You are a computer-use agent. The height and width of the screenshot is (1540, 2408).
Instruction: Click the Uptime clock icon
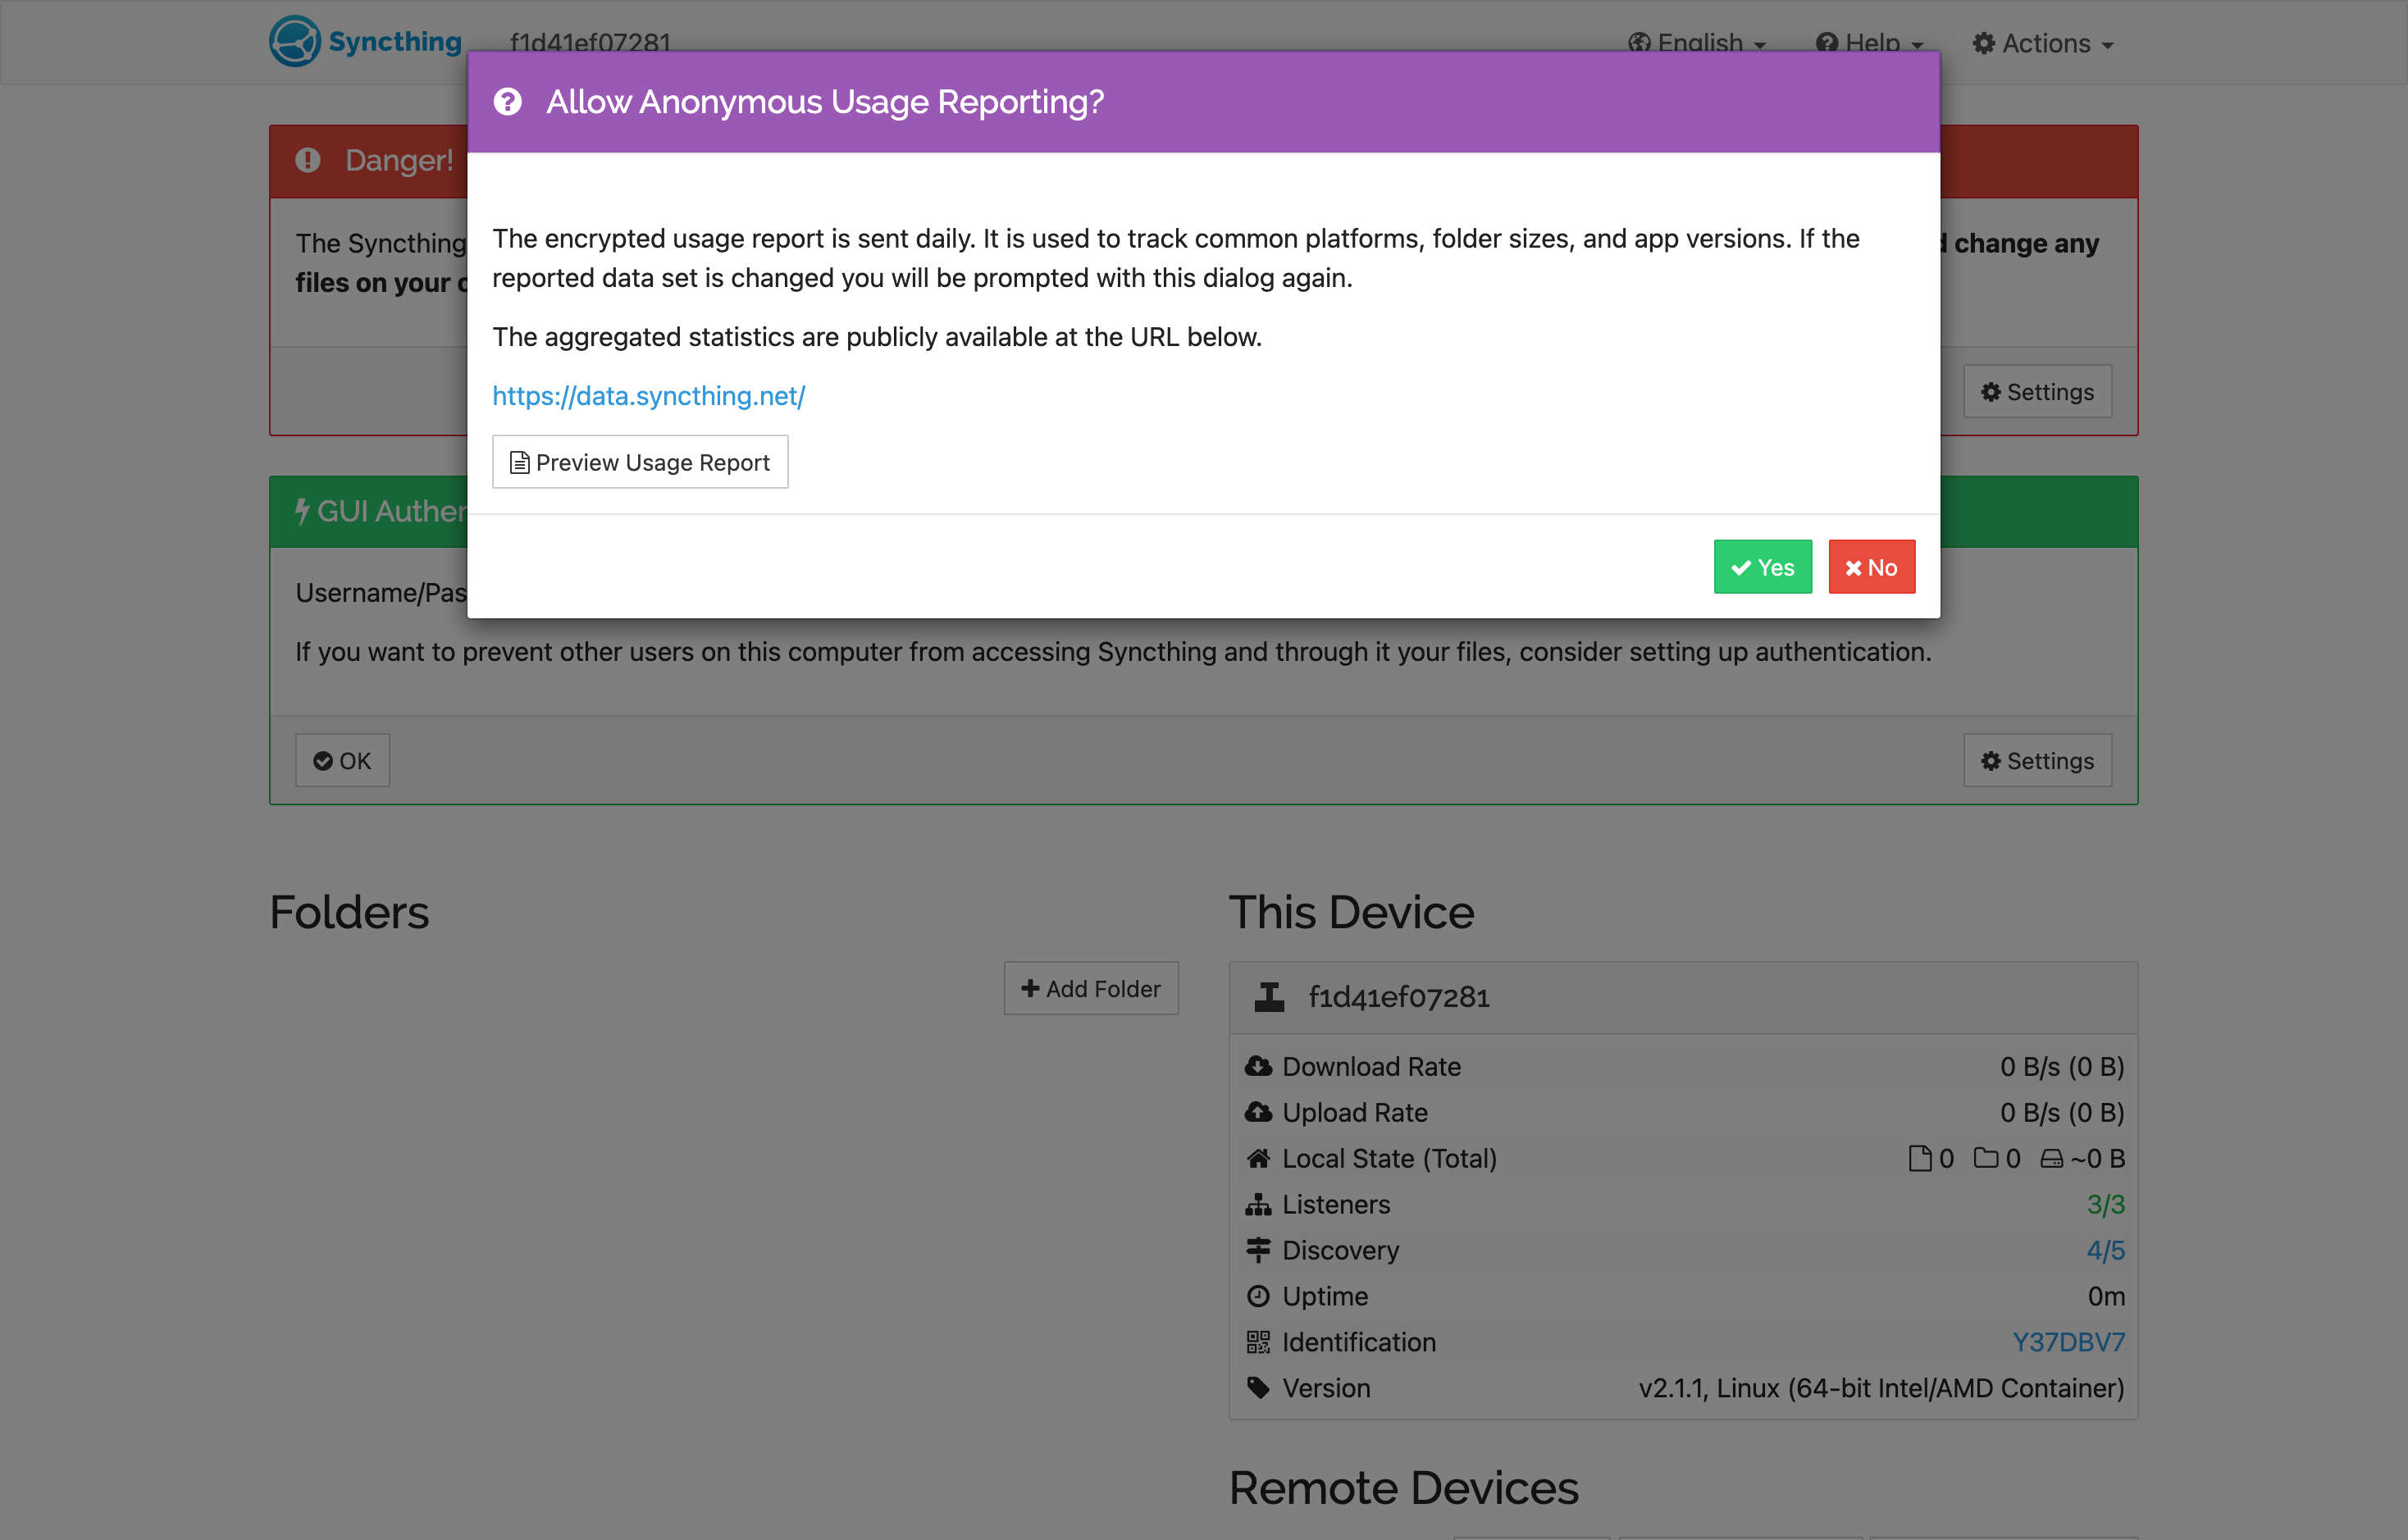click(1258, 1296)
